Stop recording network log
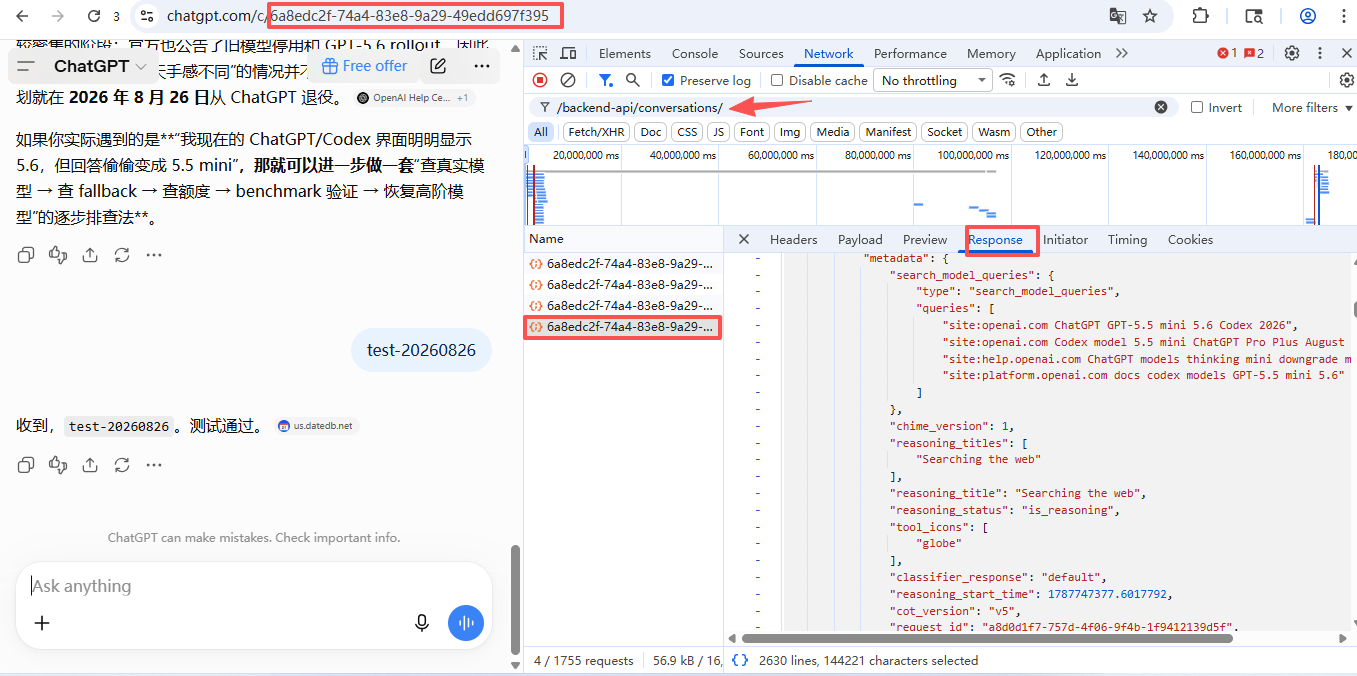The height and width of the screenshot is (676, 1357). coord(540,80)
